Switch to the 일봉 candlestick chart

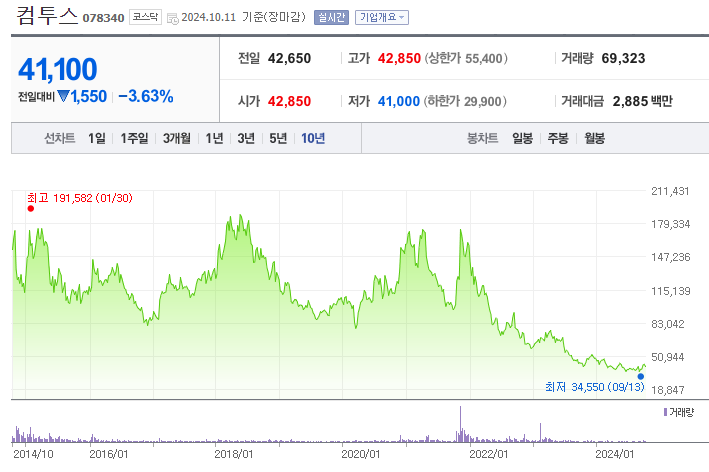tap(522, 138)
